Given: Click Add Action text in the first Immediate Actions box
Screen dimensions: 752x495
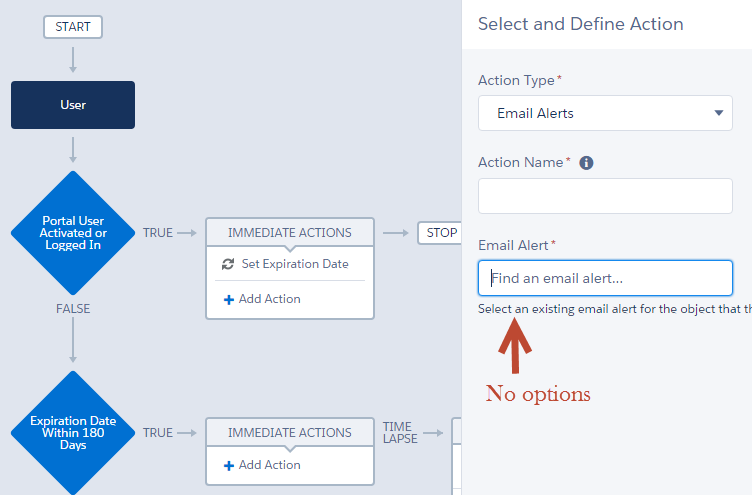Looking at the screenshot, I should (x=269, y=299).
